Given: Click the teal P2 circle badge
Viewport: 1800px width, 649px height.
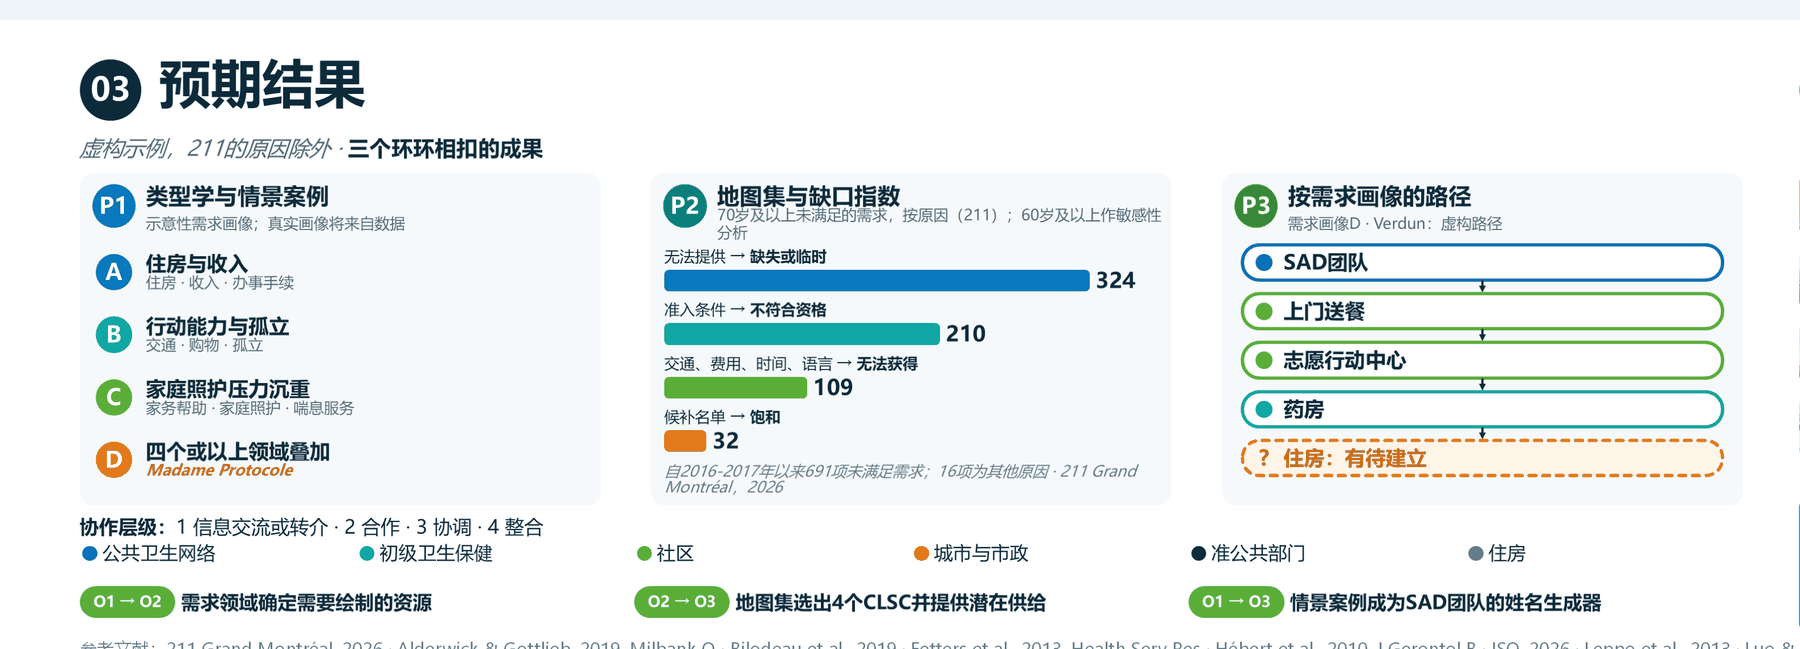Looking at the screenshot, I should 684,205.
